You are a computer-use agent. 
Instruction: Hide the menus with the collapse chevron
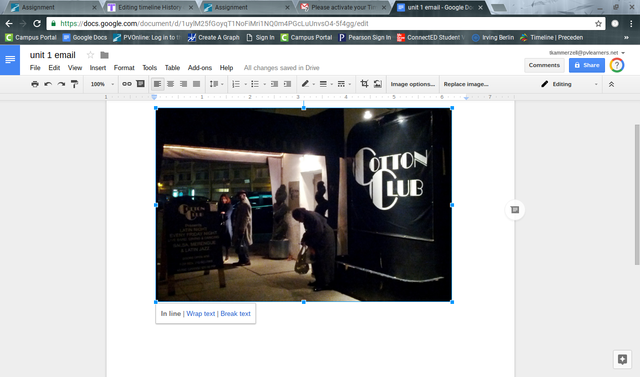(611, 84)
